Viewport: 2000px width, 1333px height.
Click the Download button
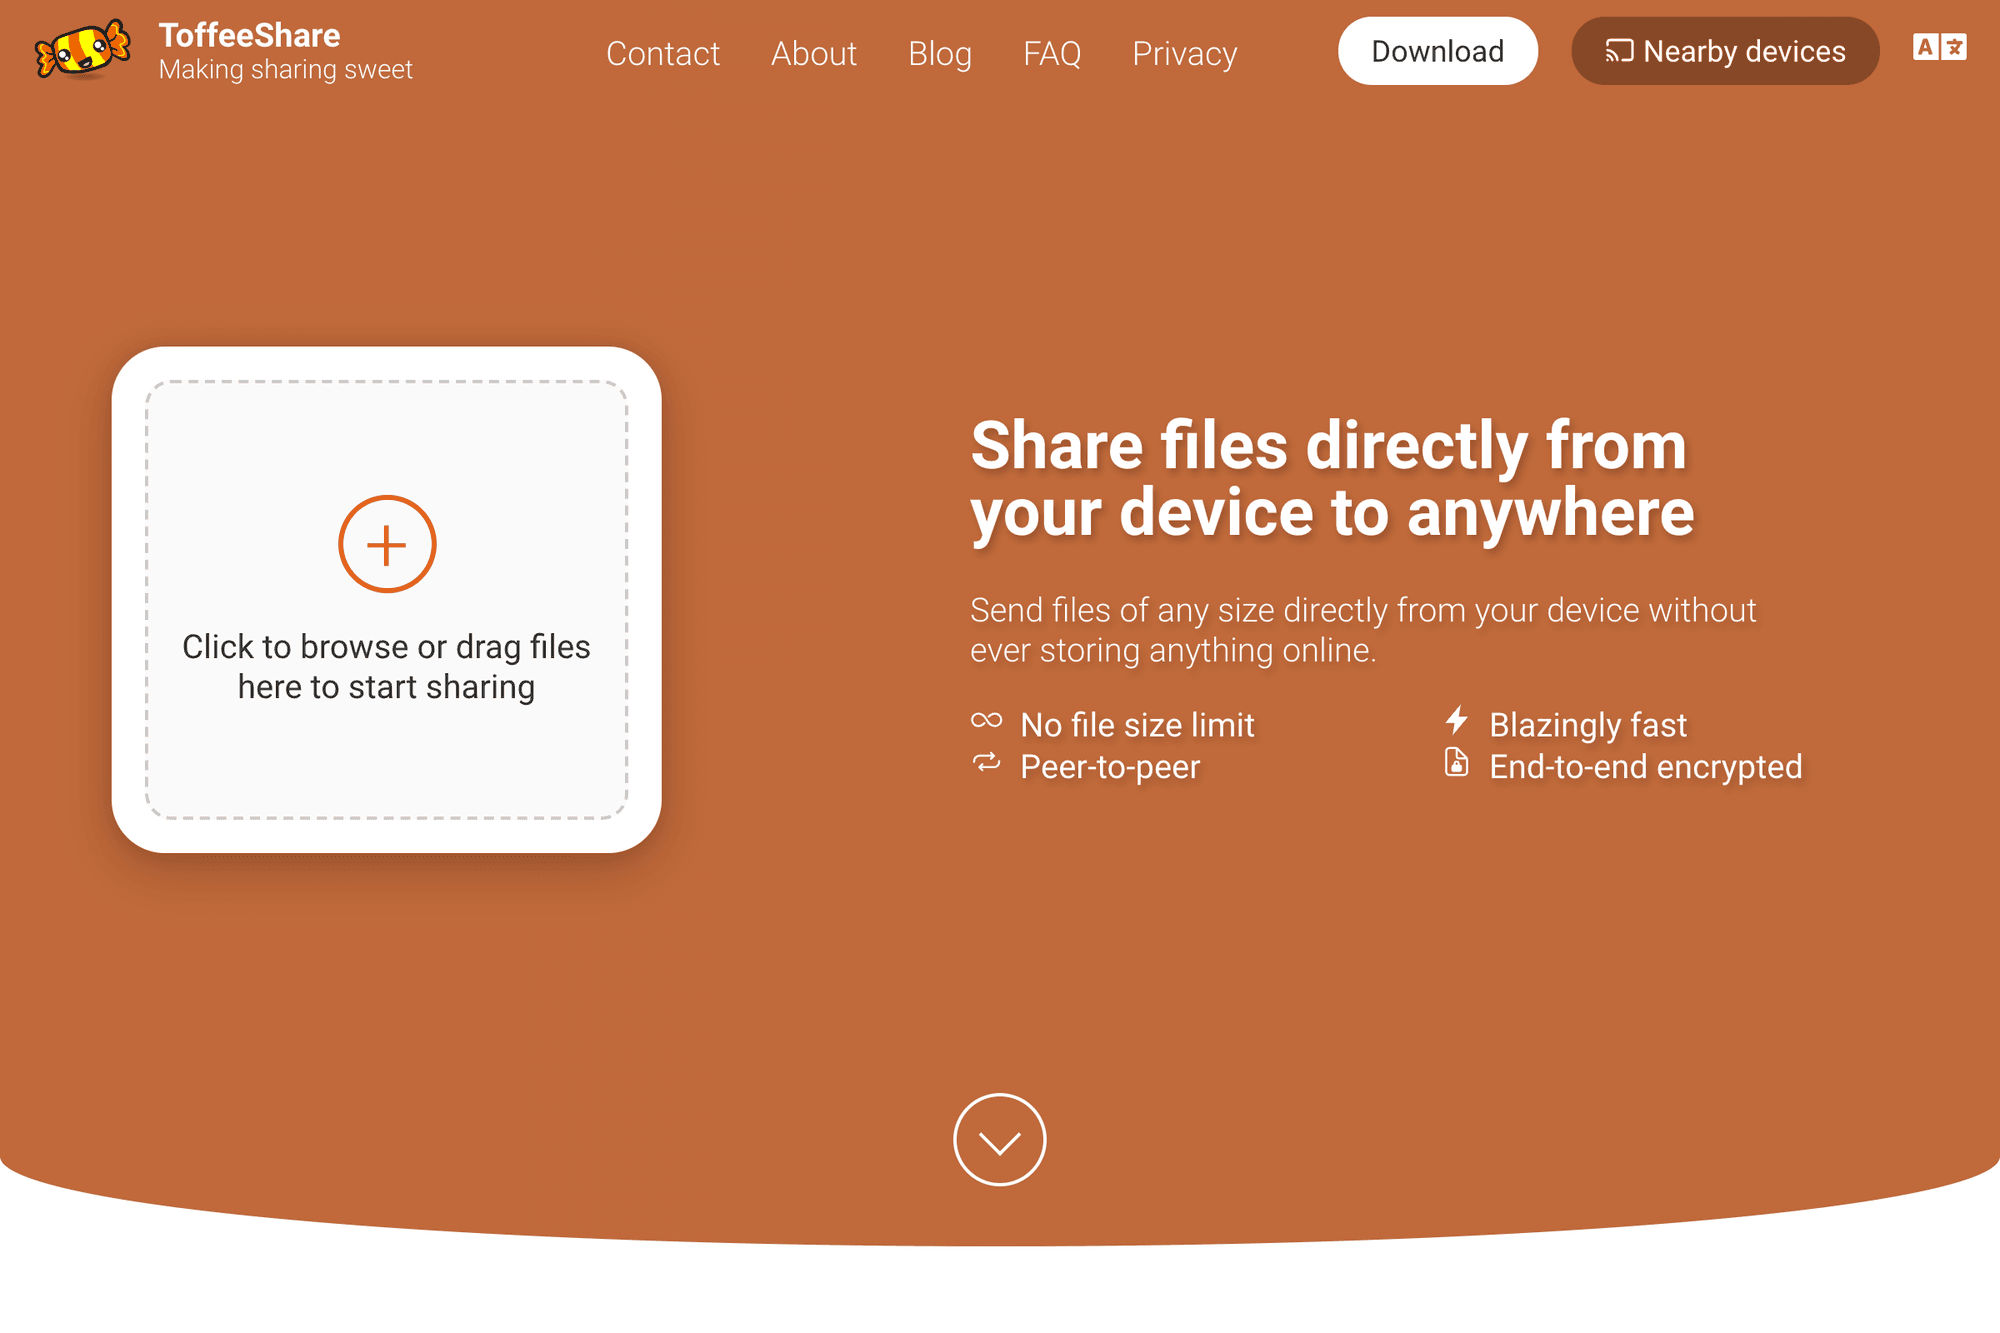coord(1438,51)
